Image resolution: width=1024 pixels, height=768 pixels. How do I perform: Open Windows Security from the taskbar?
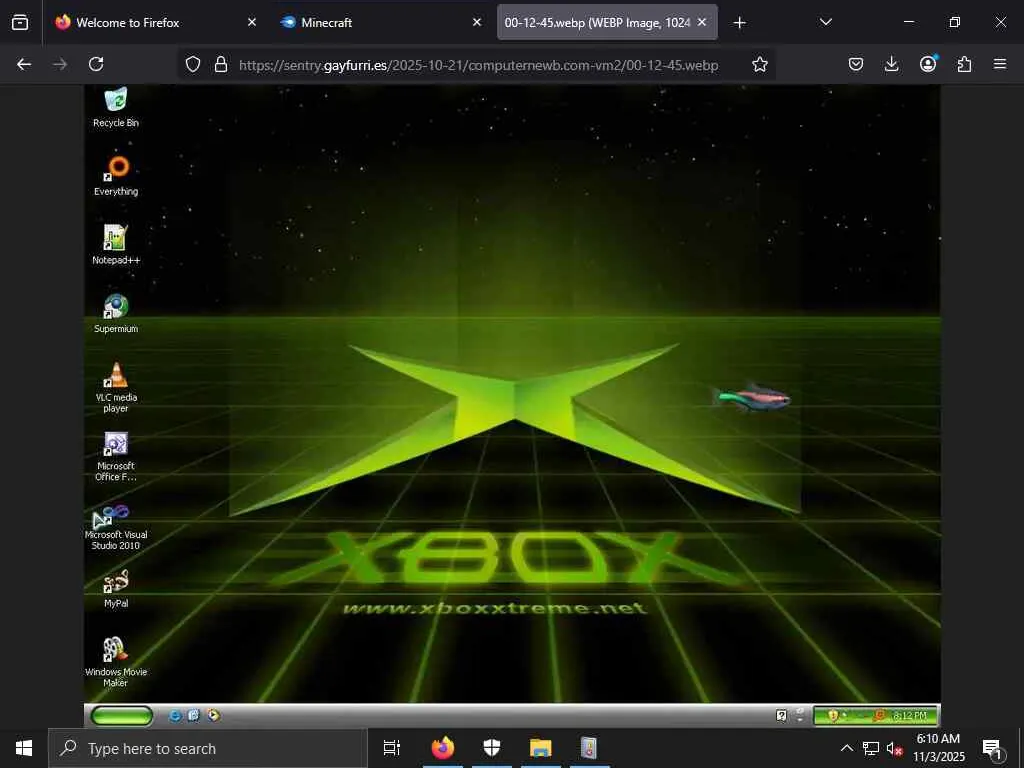[492, 748]
